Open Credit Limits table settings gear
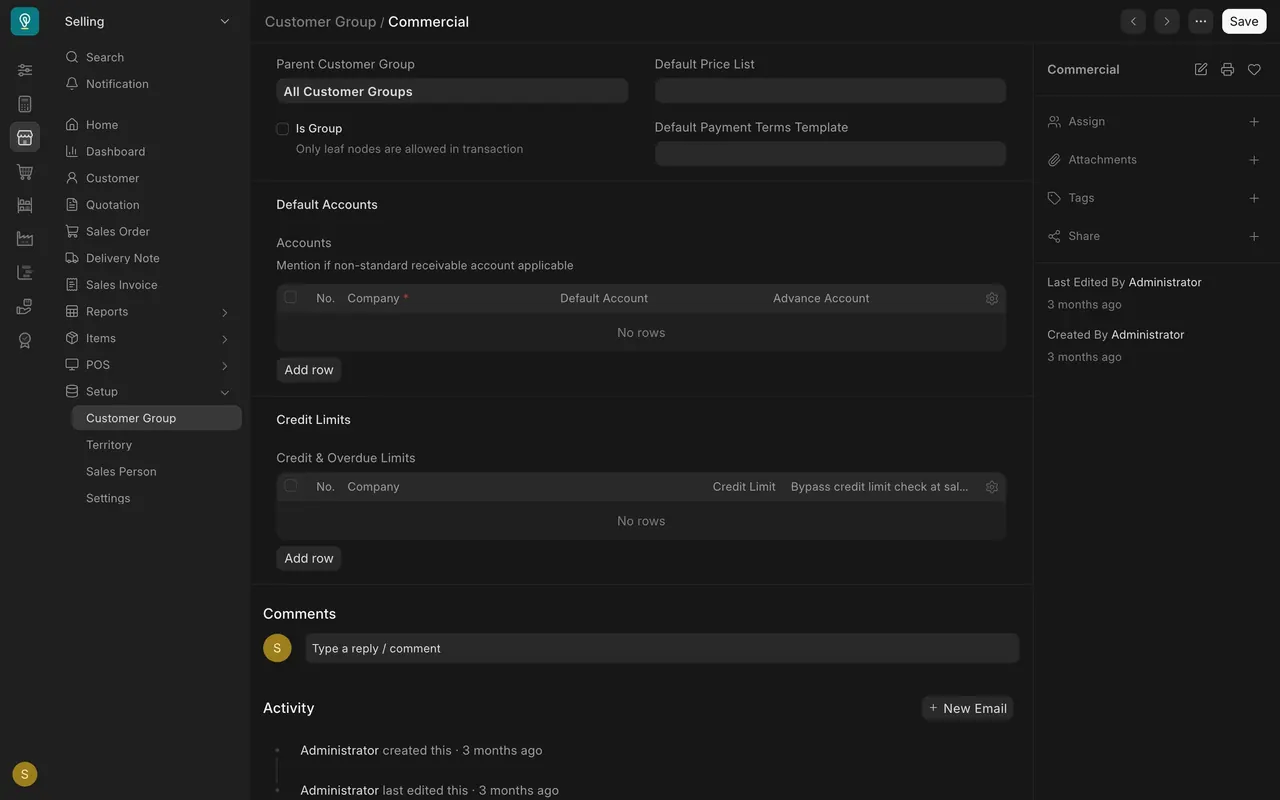1280x800 pixels. (x=992, y=487)
